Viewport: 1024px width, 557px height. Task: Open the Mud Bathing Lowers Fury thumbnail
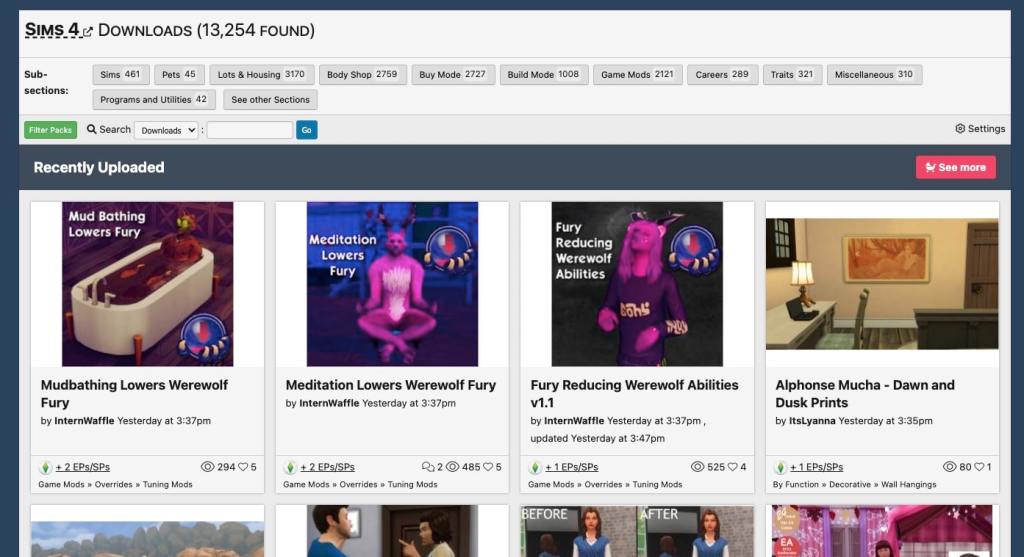coord(148,284)
